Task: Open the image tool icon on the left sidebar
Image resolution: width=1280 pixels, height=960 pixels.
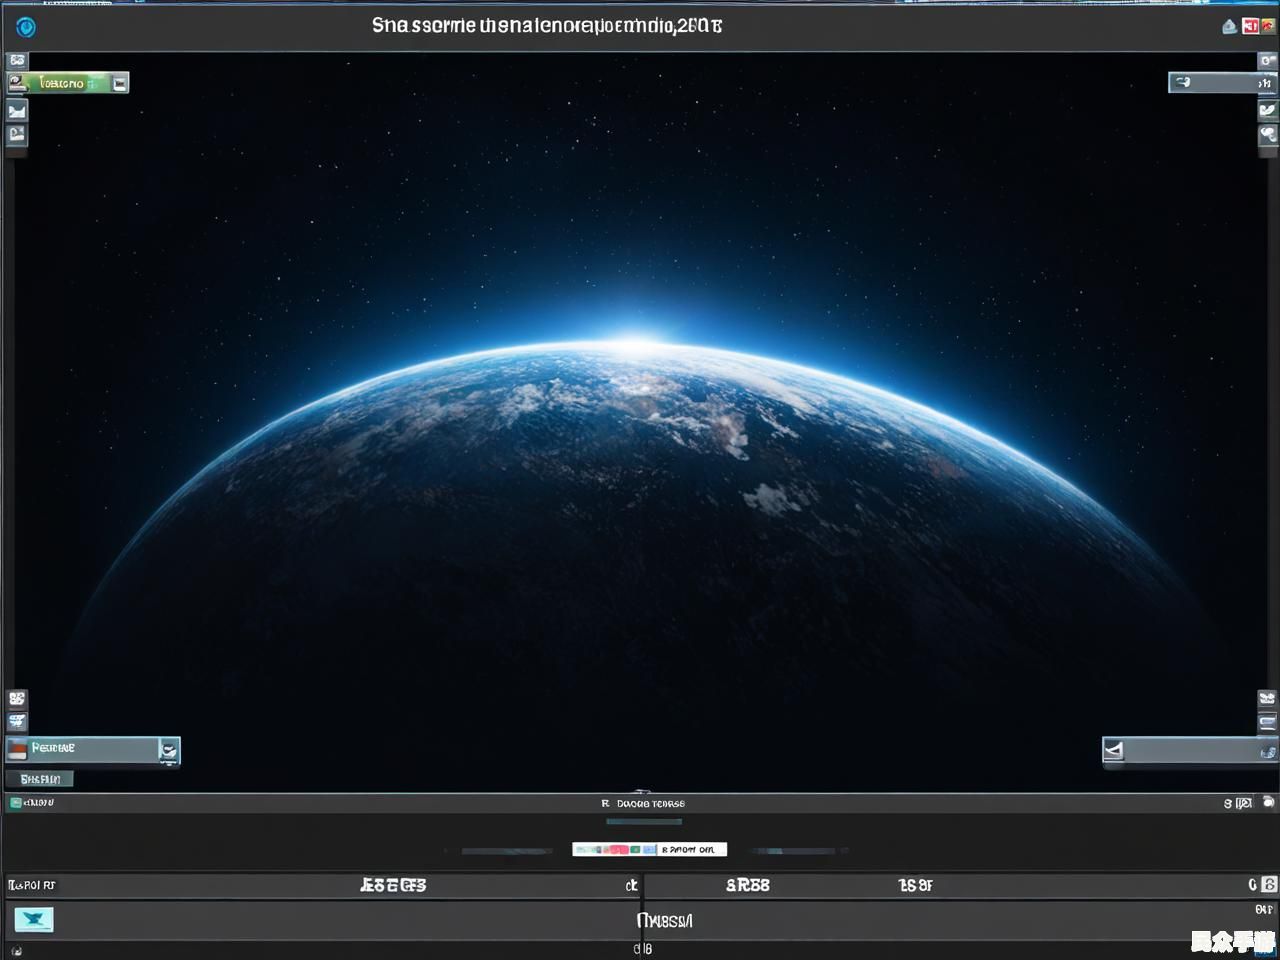Action: [x=16, y=111]
